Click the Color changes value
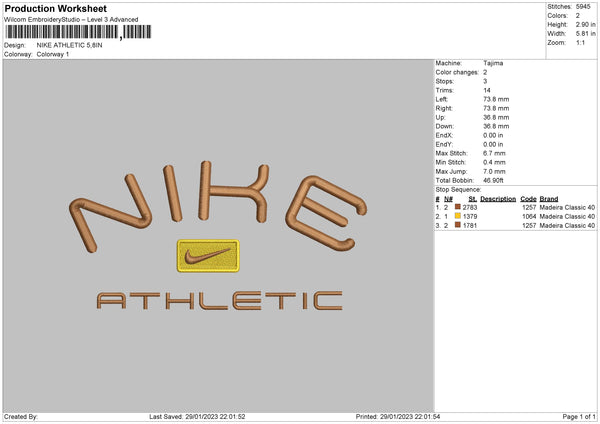 [x=485, y=72]
